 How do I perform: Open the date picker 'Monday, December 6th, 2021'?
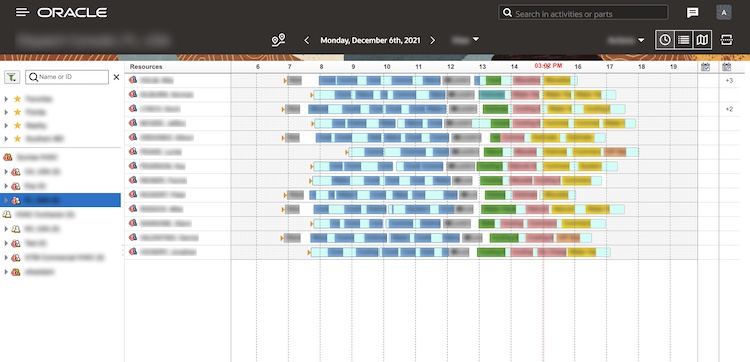(x=370, y=41)
